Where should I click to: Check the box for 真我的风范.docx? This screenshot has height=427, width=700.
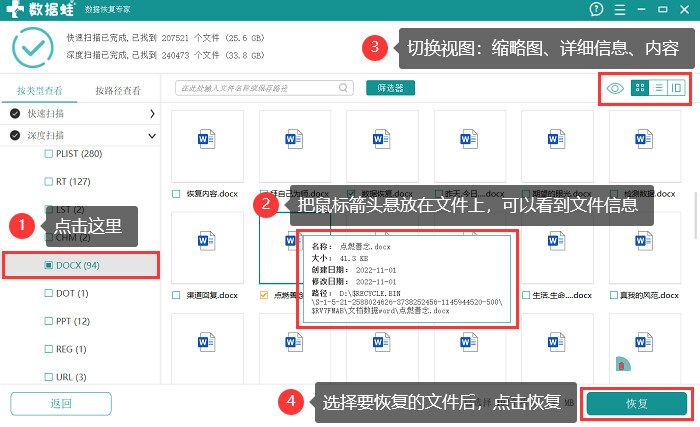click(x=614, y=295)
